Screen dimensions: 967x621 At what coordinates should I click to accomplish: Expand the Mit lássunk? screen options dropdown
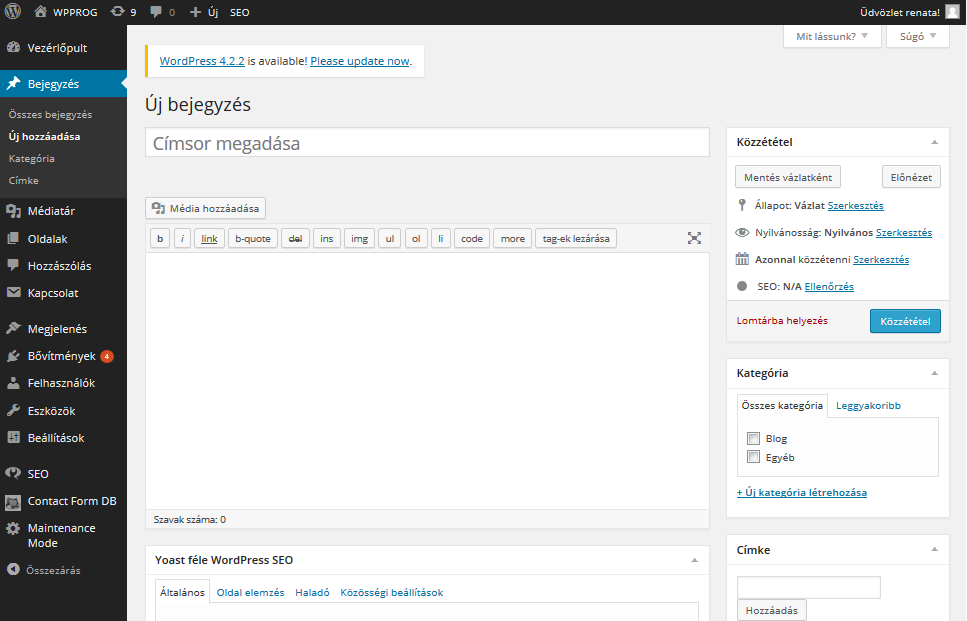832,37
